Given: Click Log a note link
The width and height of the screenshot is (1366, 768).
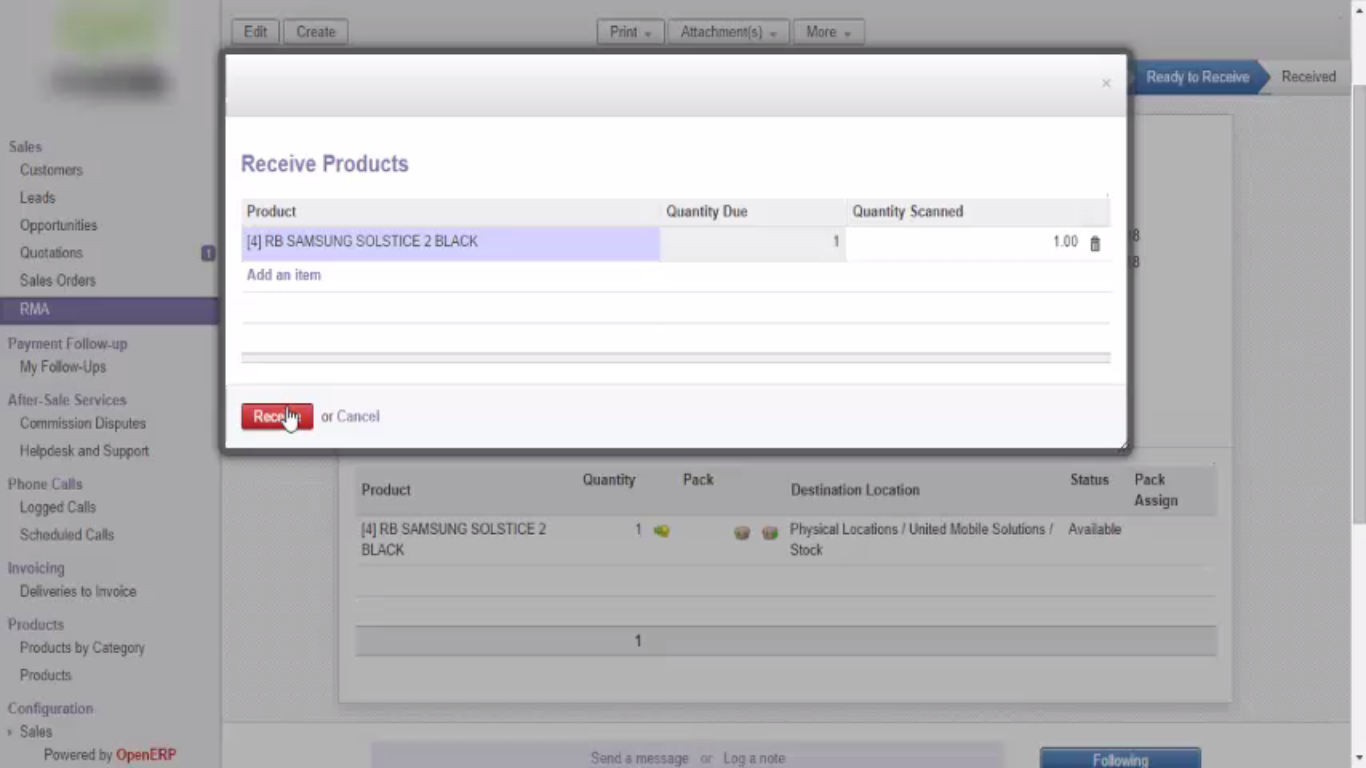Looking at the screenshot, I should (x=754, y=758).
